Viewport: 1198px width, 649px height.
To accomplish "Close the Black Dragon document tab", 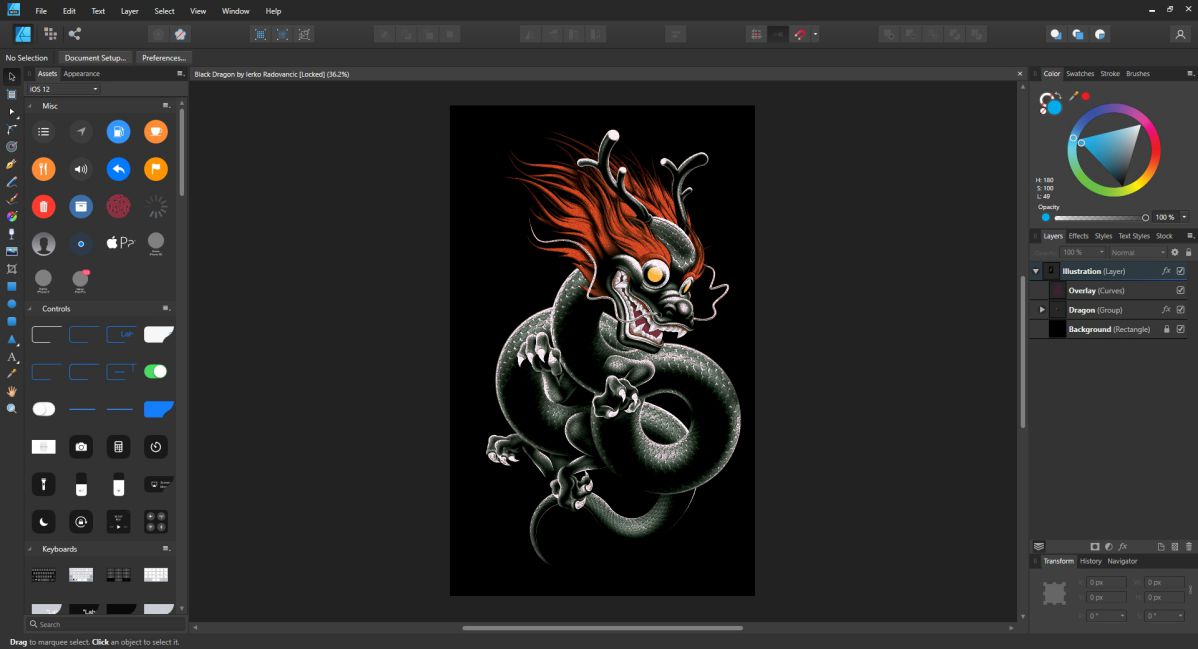I will click(1019, 74).
